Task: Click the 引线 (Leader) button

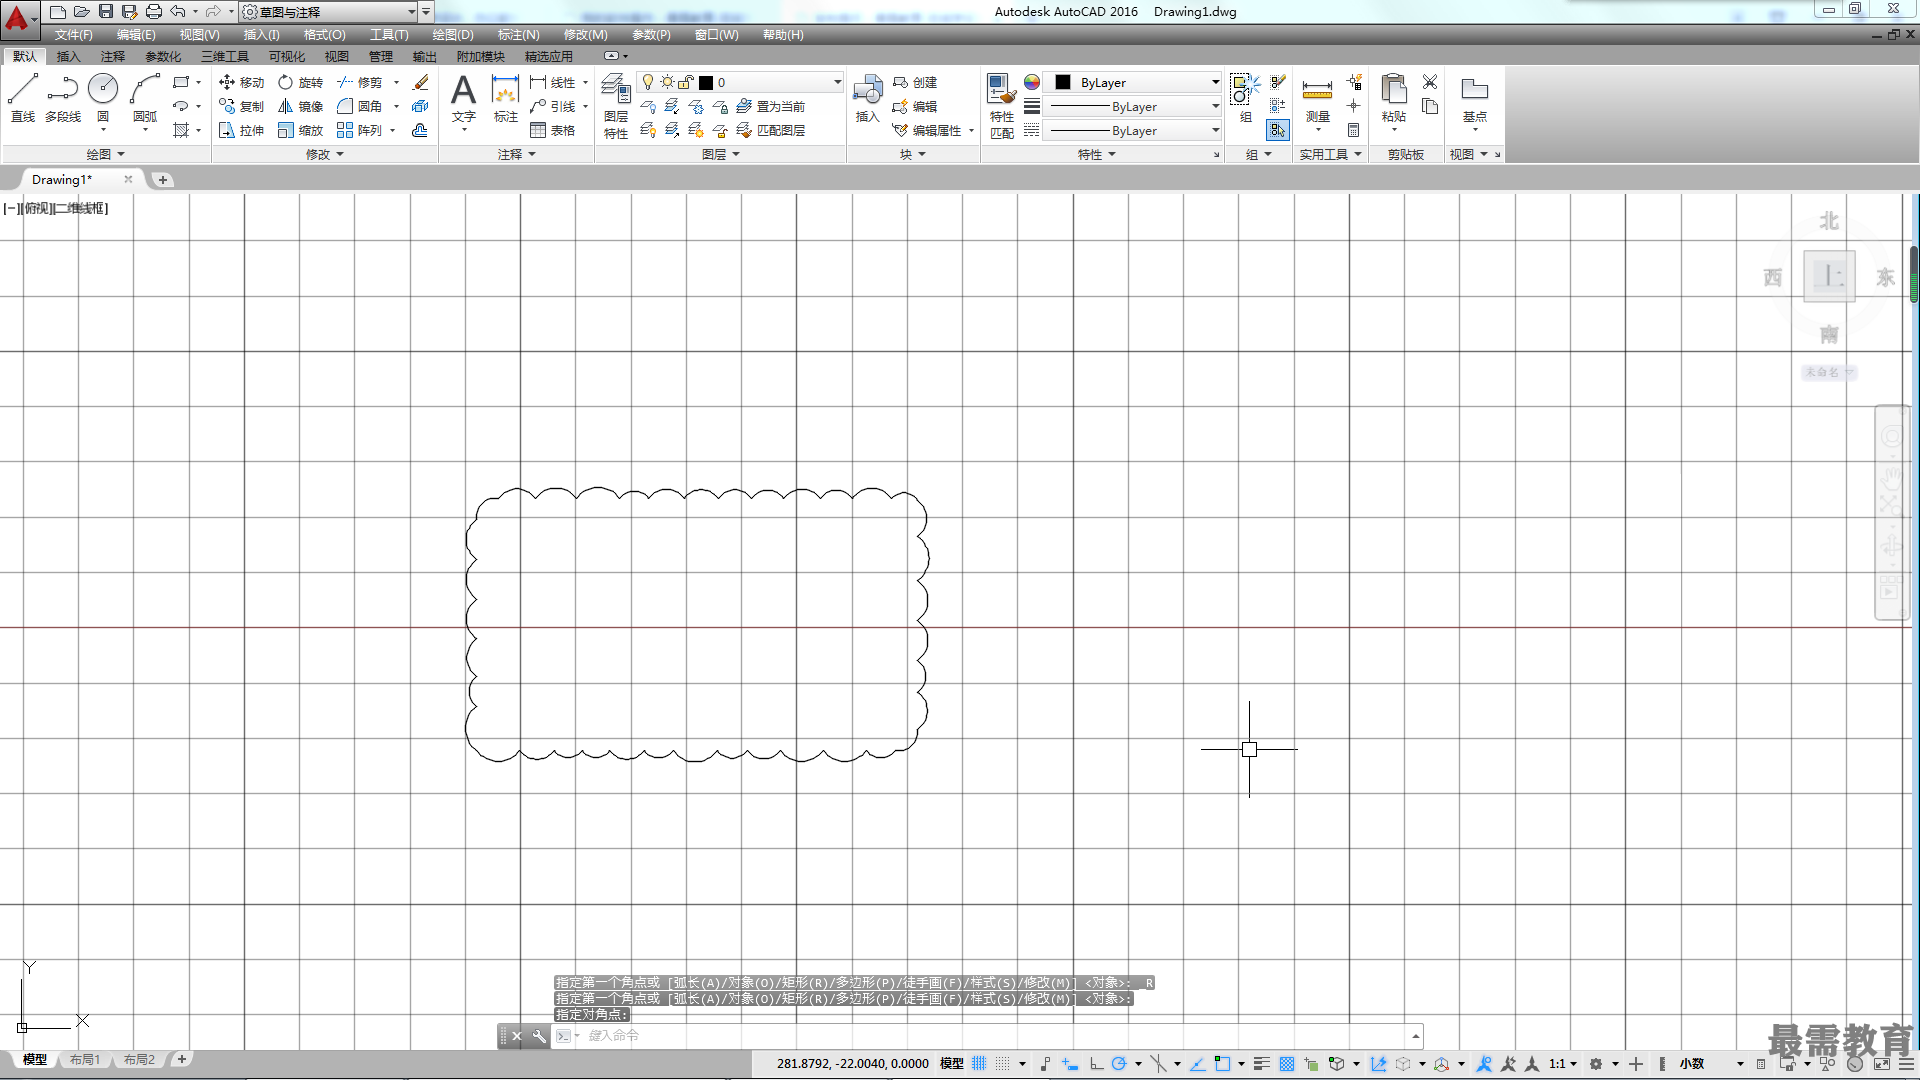Action: tap(553, 106)
